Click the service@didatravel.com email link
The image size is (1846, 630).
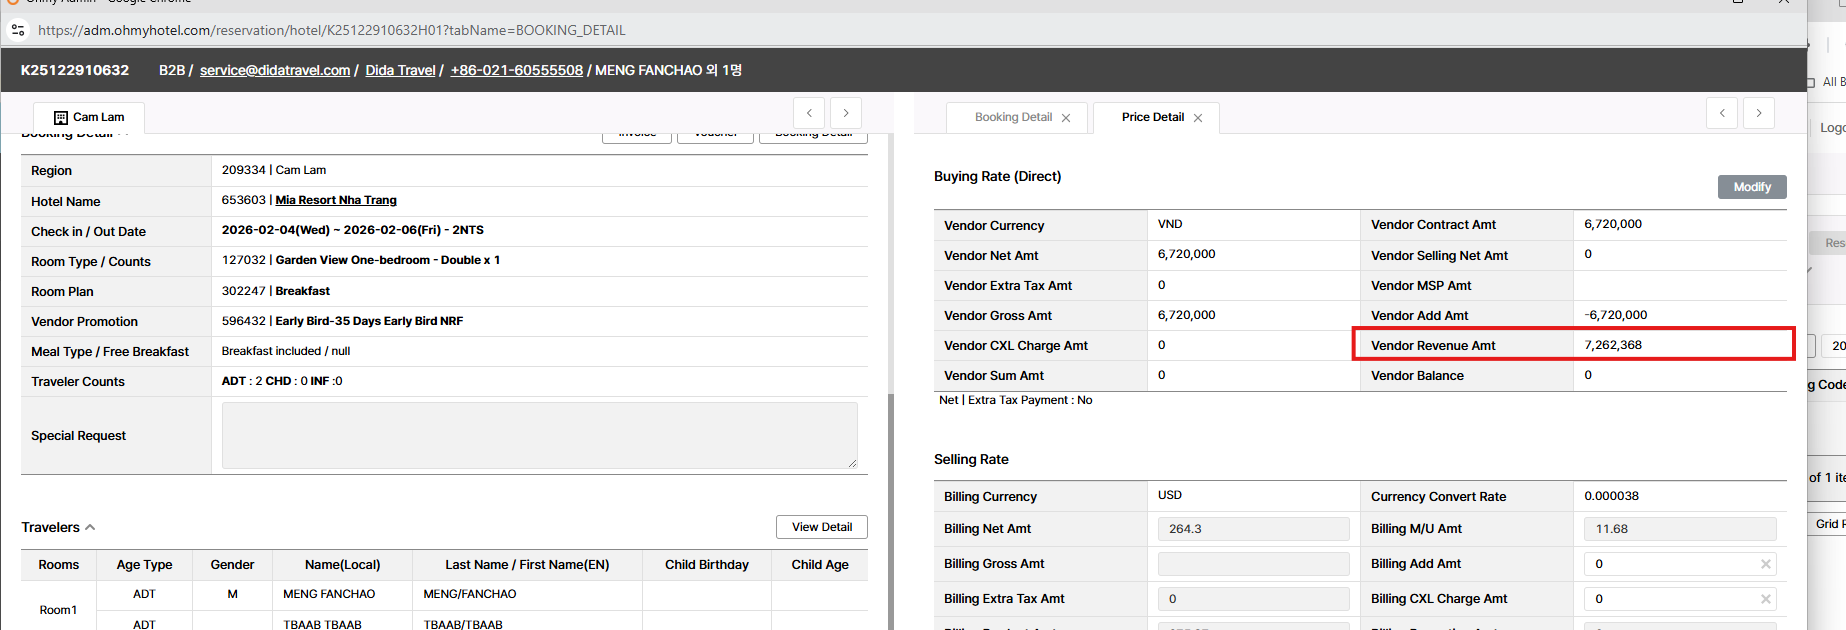coord(275,70)
